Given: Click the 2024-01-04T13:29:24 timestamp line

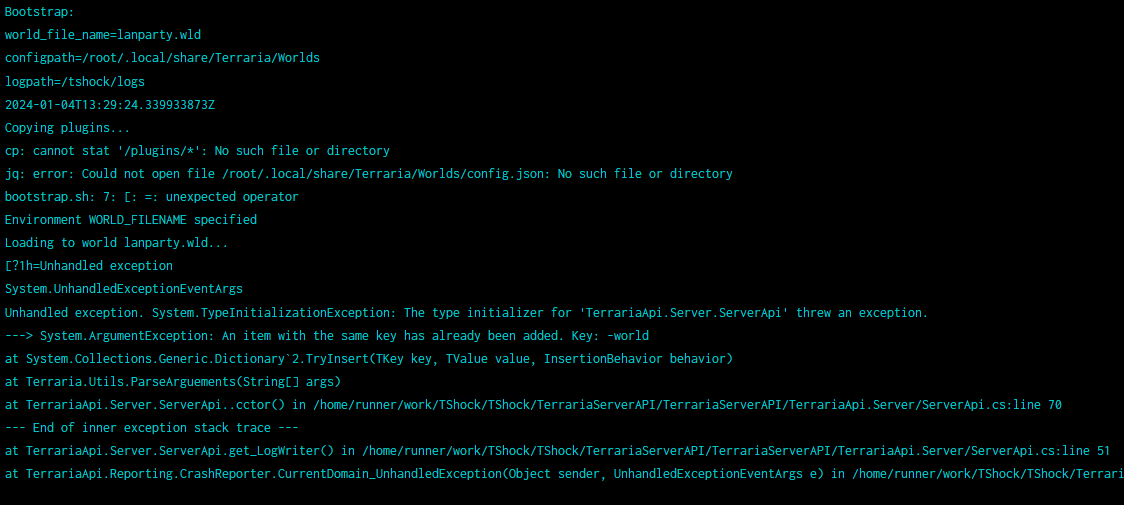Looking at the screenshot, I should 110,105.
